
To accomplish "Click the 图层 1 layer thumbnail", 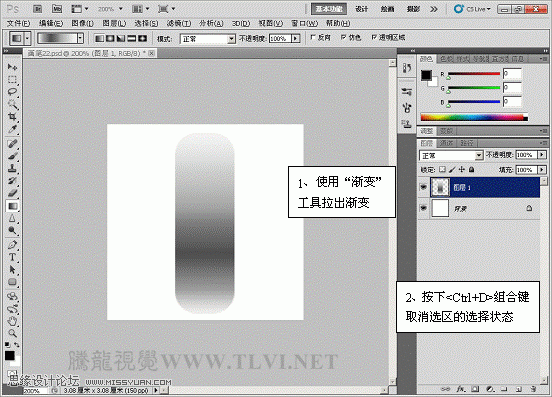I will coord(440,187).
